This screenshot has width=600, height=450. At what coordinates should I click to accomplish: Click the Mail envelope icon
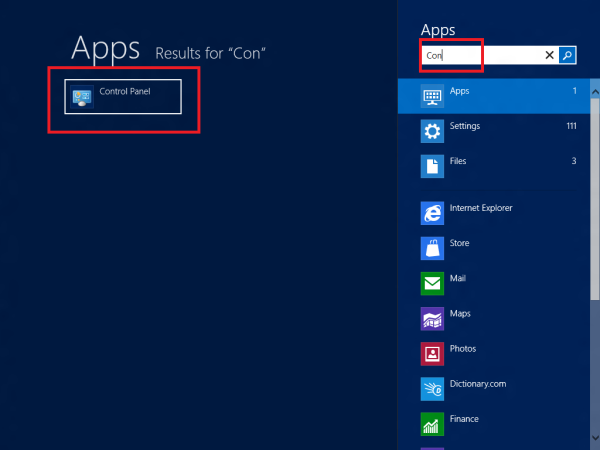point(432,284)
